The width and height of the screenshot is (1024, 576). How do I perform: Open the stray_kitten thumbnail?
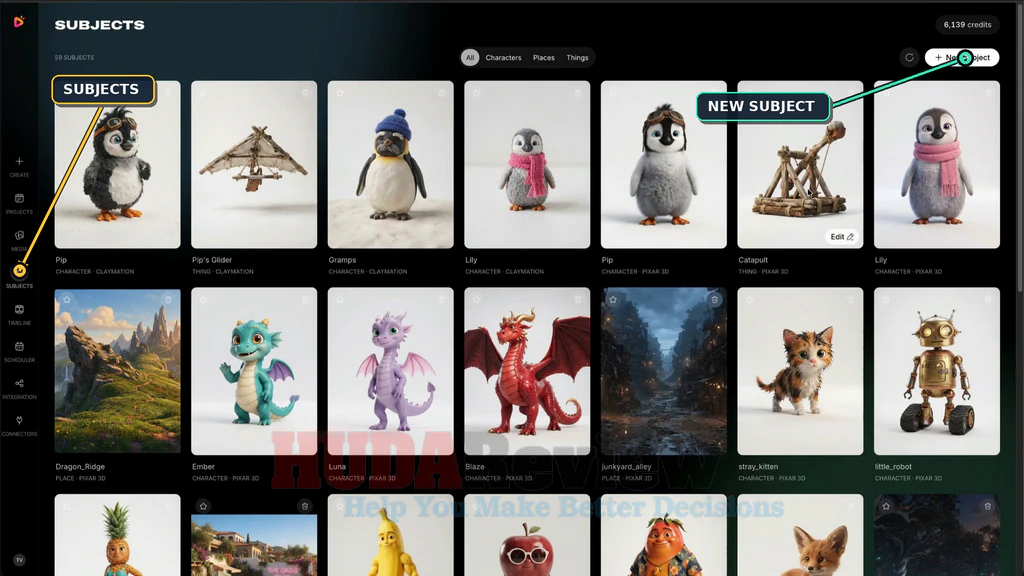click(800, 371)
